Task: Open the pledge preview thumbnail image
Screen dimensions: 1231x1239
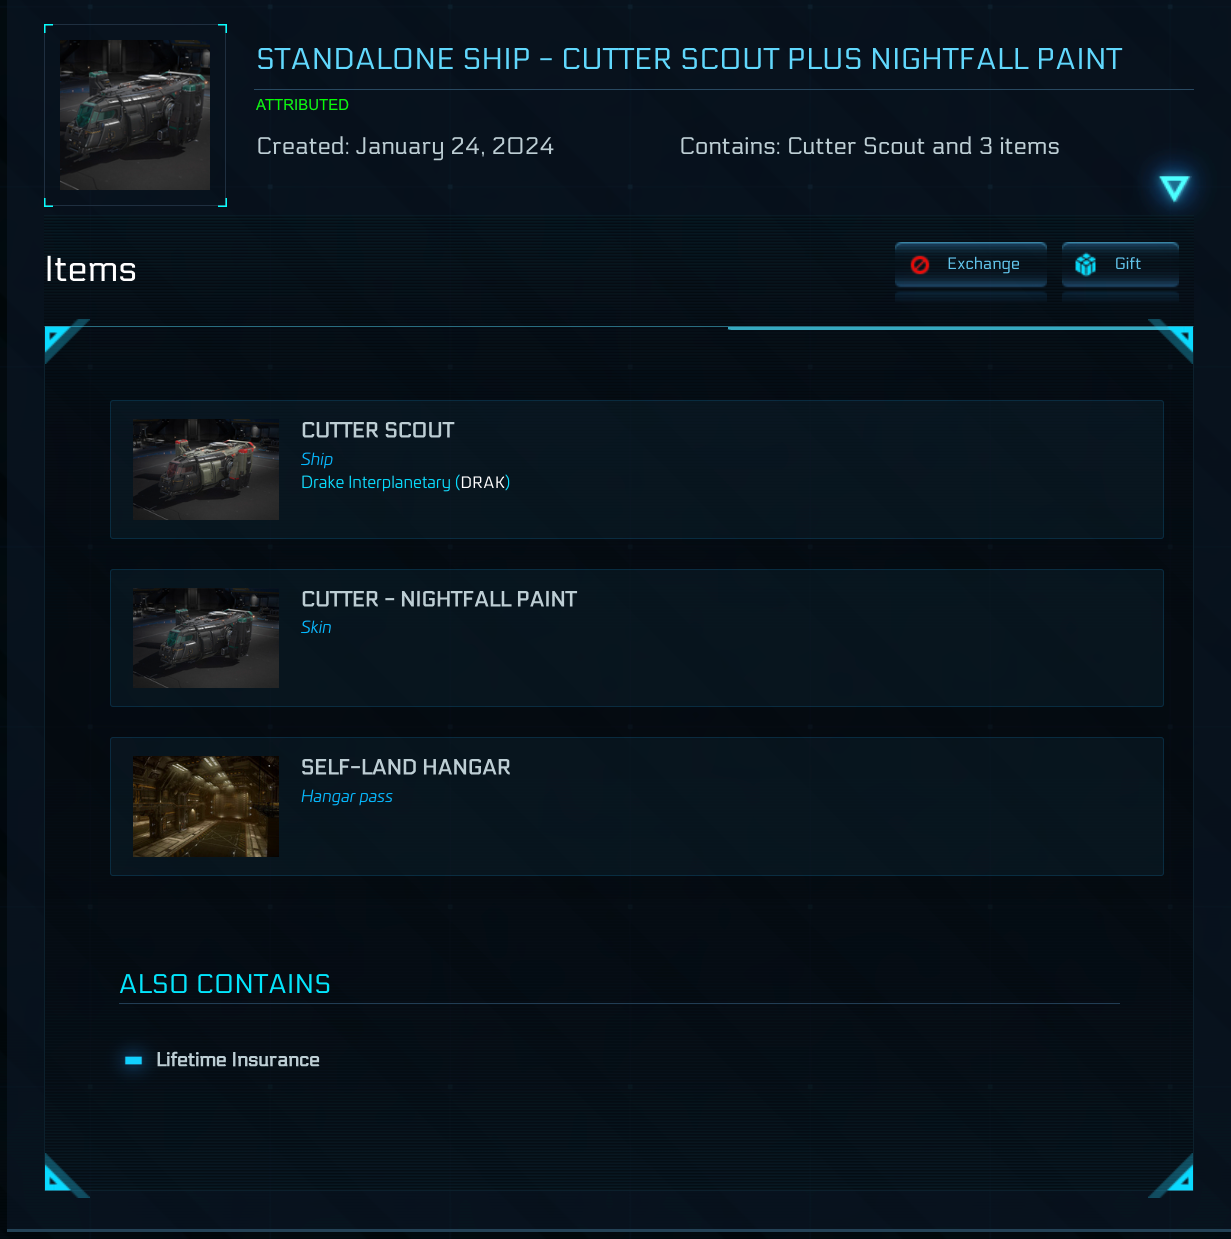Action: (135, 115)
